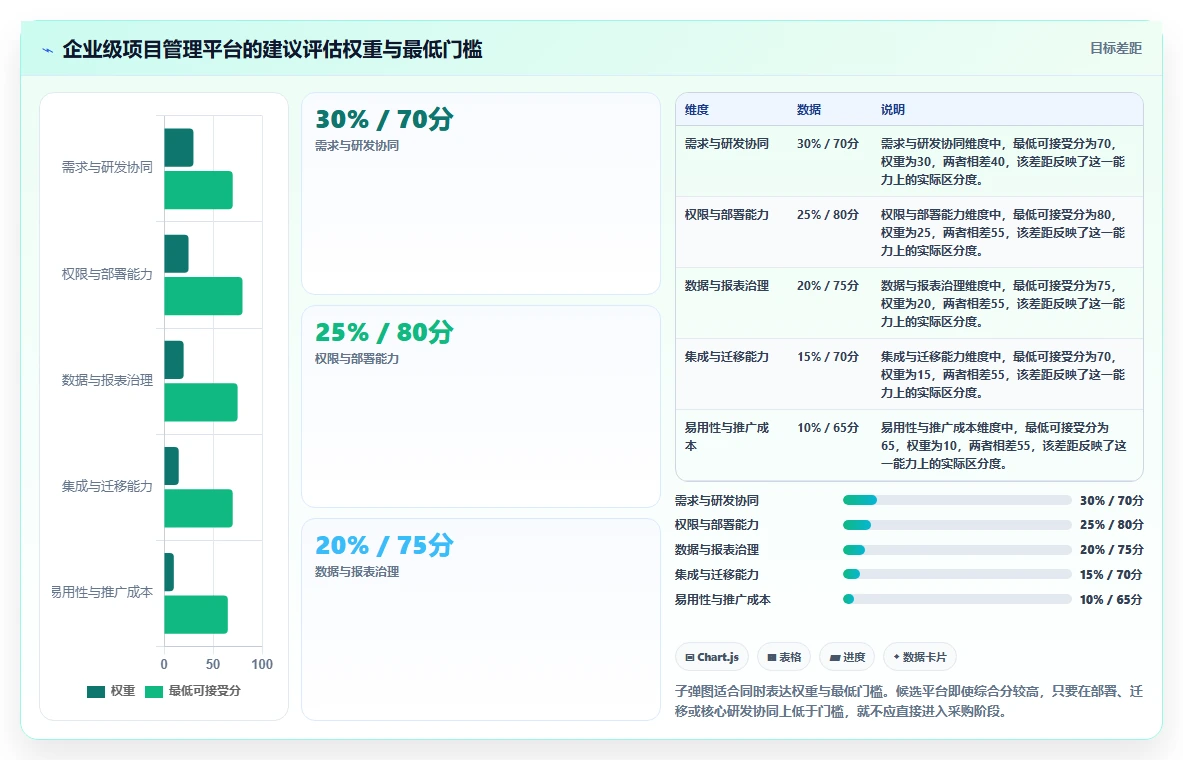Screen dimensions: 1183x760
Task: Click the 目标差距 label in header
Action: click(1115, 48)
